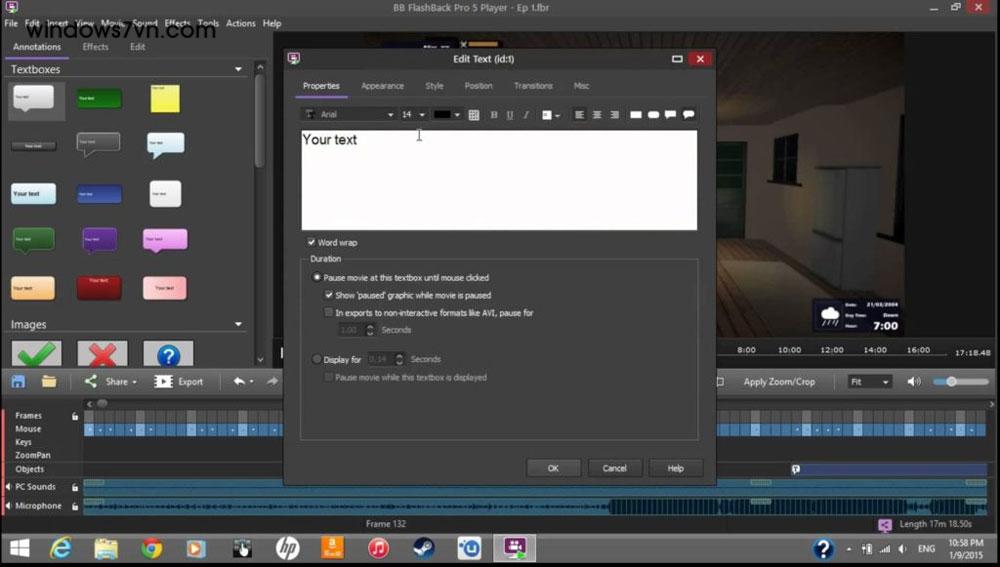Viewport: 1000px width, 567px height.
Task: Click the italic formatting icon
Action: click(x=526, y=115)
